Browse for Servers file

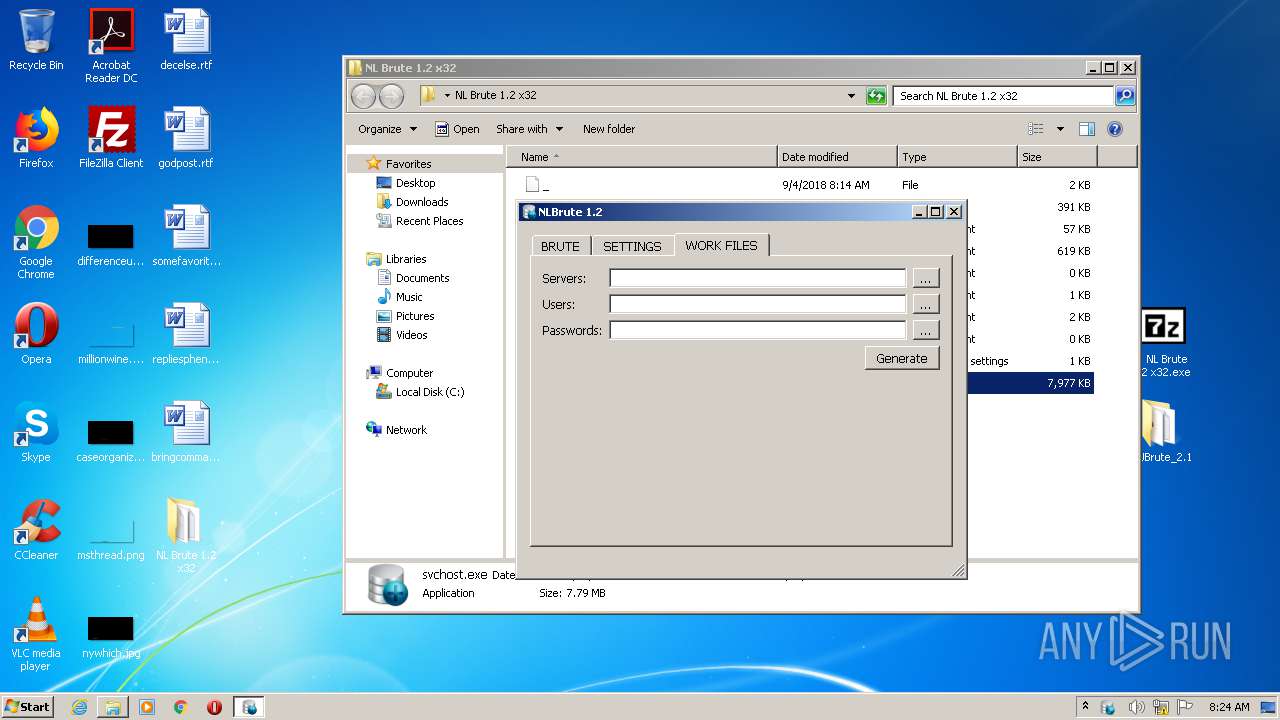pos(926,278)
